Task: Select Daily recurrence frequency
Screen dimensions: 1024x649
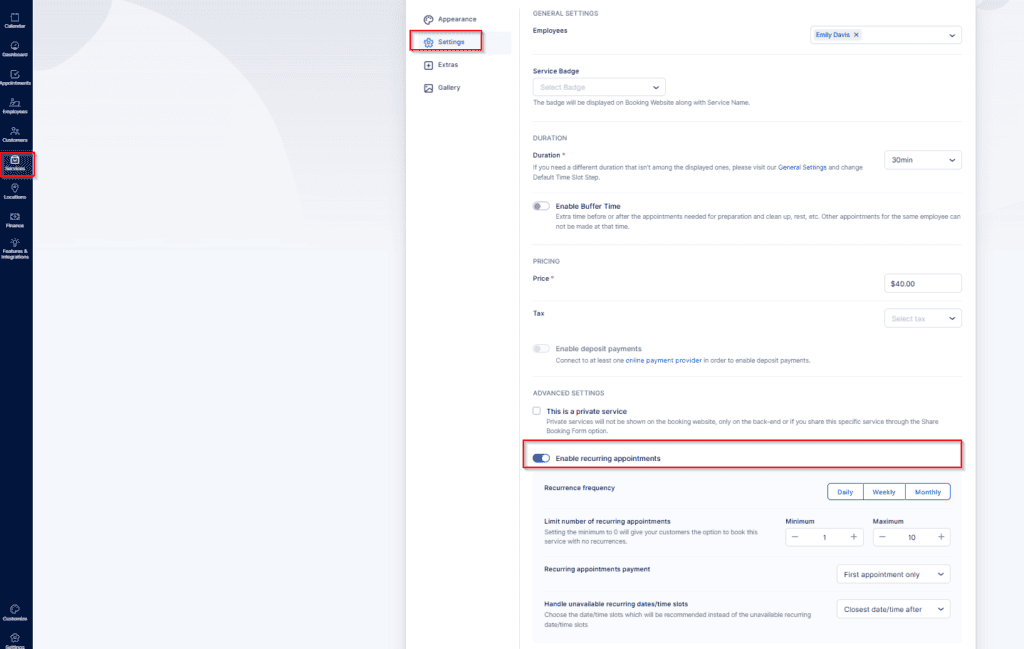Action: point(845,492)
